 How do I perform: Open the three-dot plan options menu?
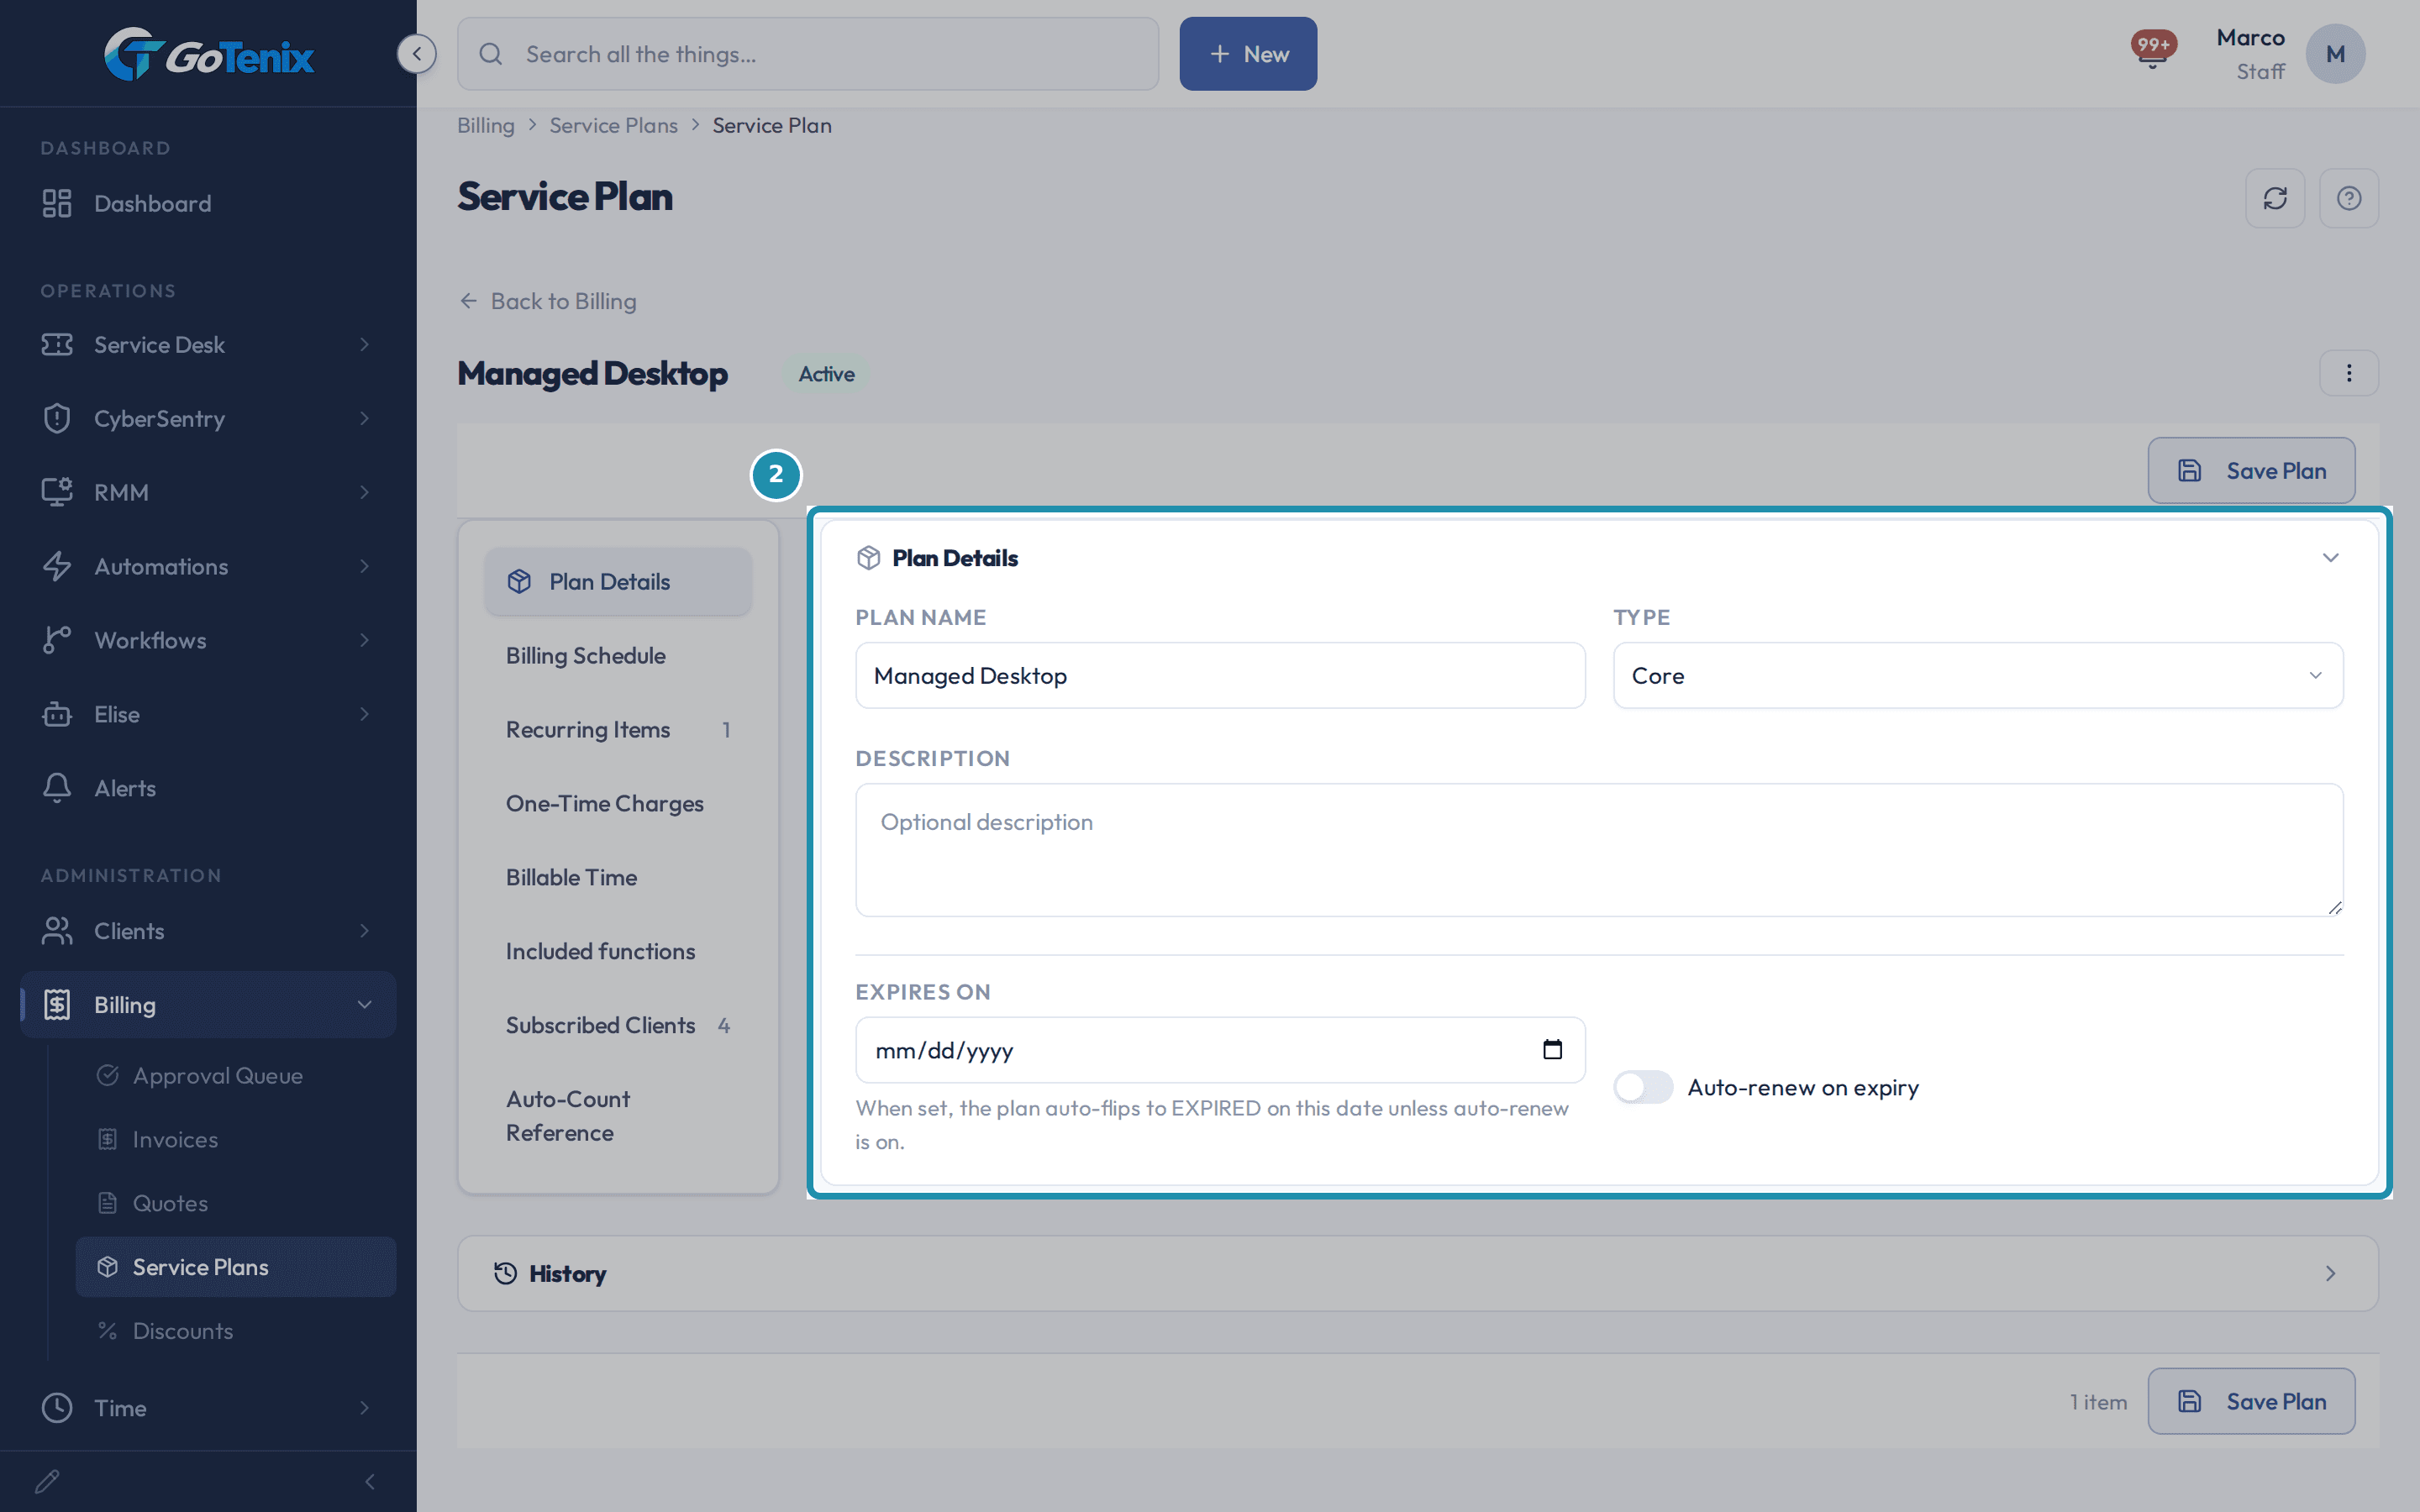2349,373
